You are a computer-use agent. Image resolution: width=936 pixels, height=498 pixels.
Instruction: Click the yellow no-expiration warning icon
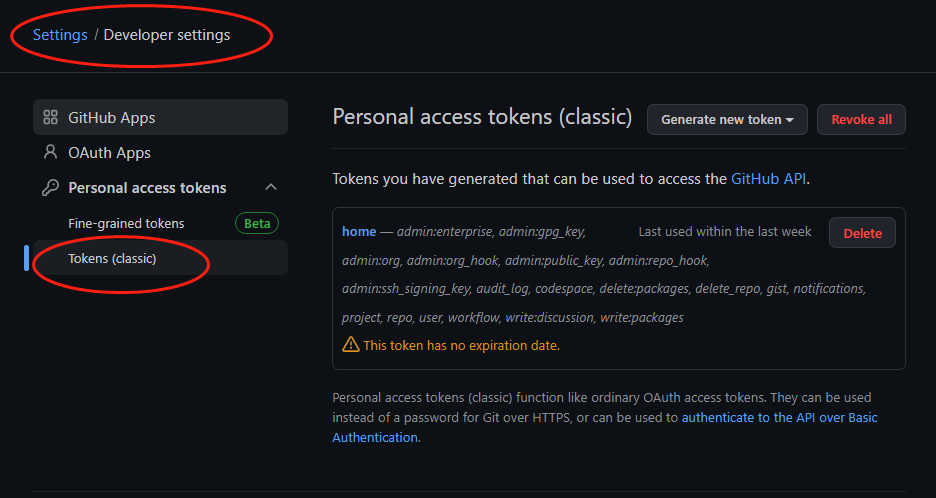point(350,345)
